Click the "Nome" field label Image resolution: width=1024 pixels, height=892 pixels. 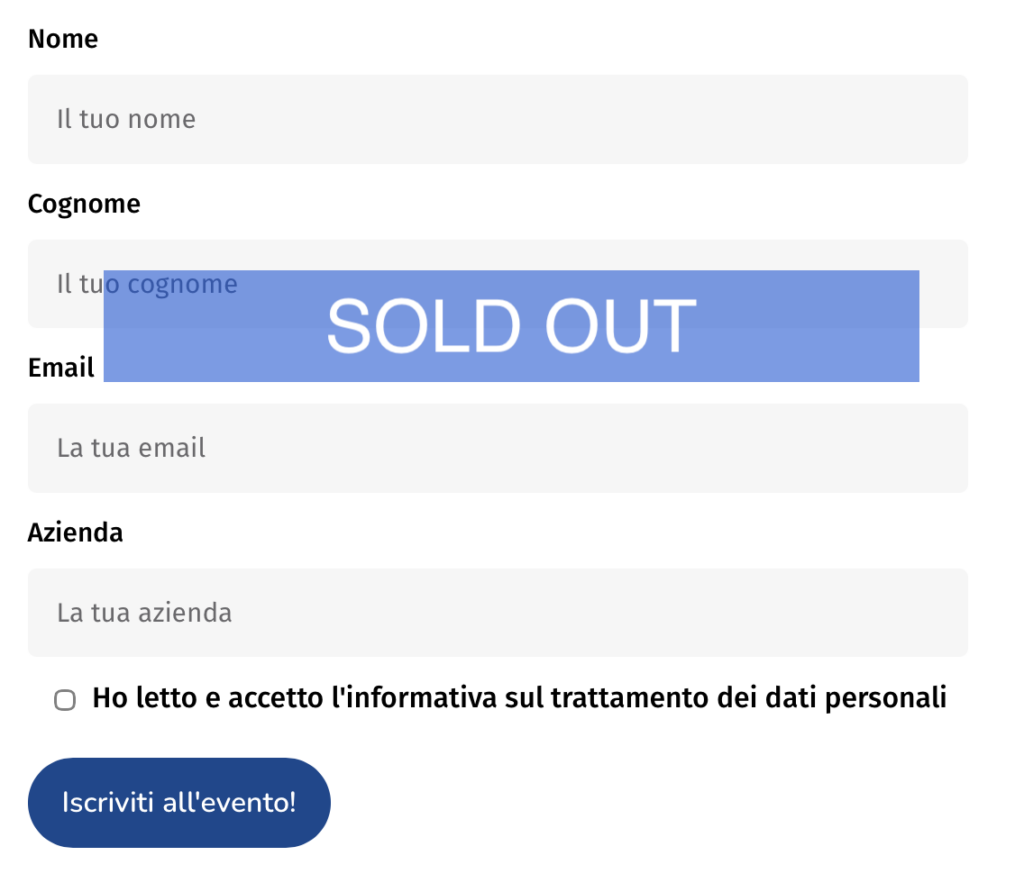click(x=63, y=39)
